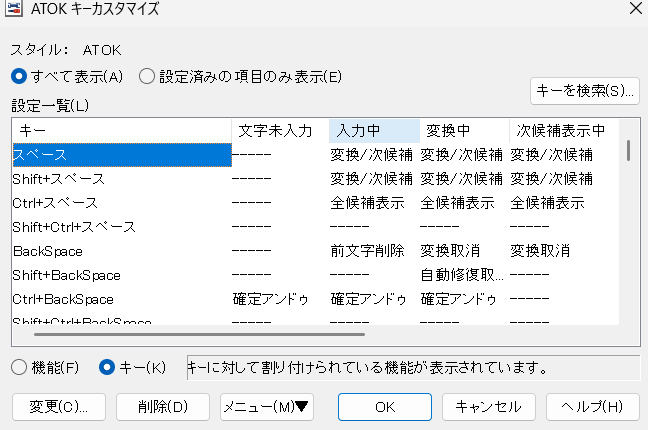
Task: Click 変換/次候補 in スペース row 入力中
Action: point(372,155)
